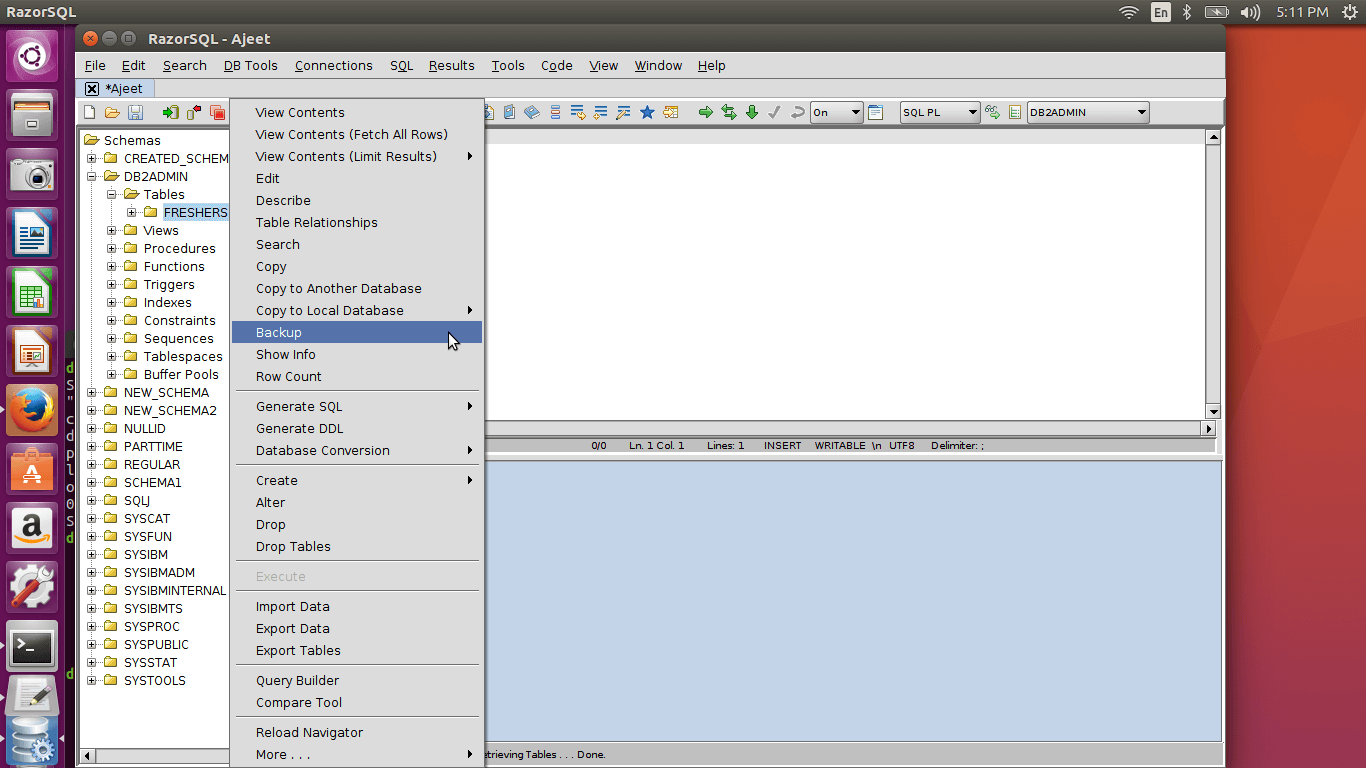
Task: Select Export Data in context menu
Action: click(292, 629)
